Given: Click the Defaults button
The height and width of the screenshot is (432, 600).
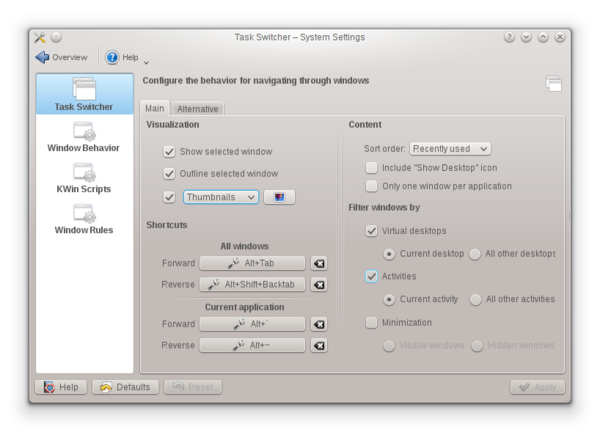Looking at the screenshot, I should (x=125, y=387).
